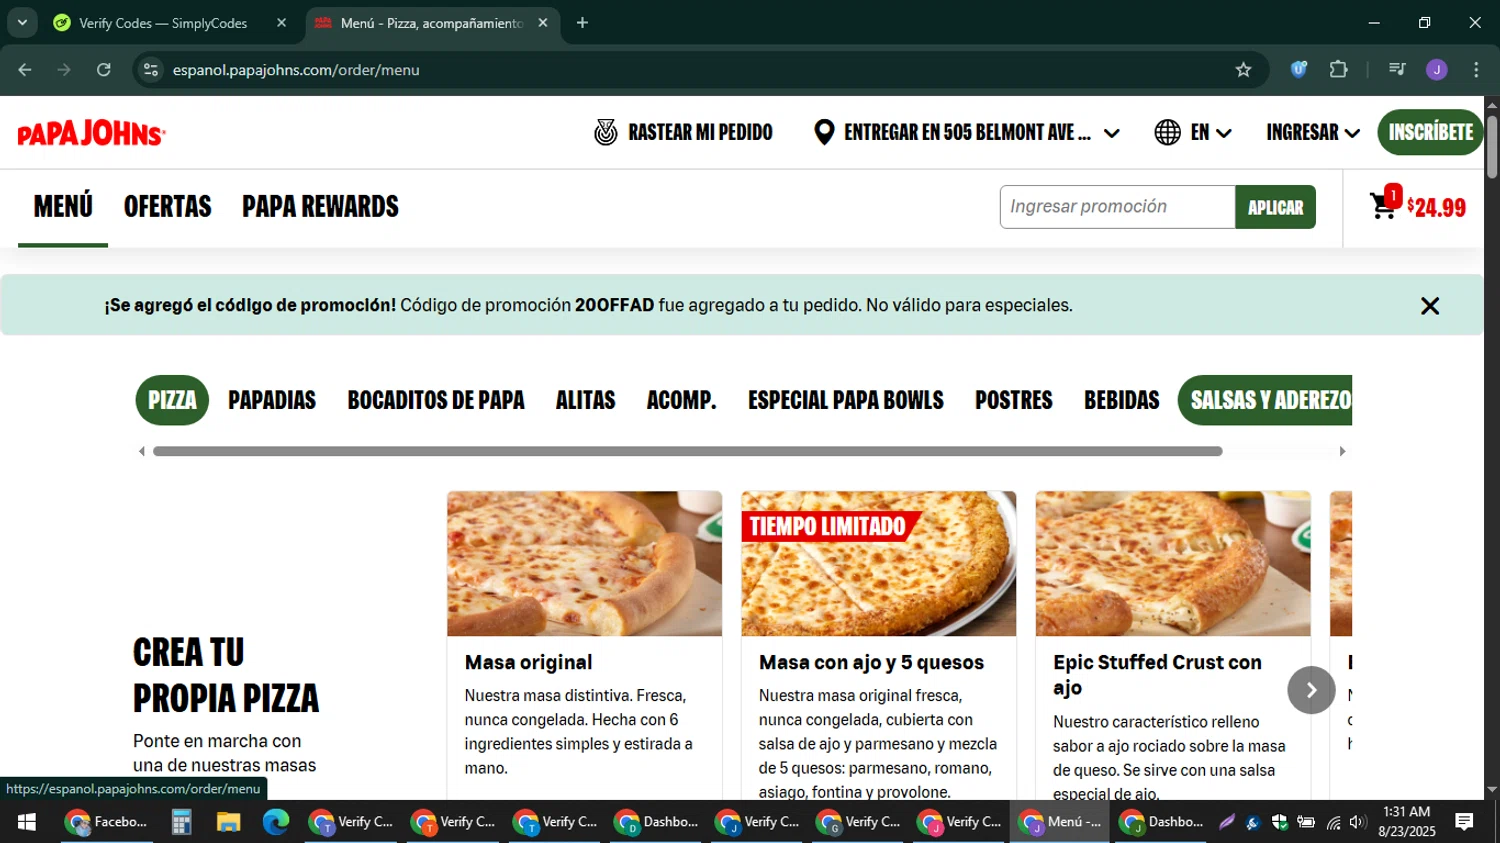Image resolution: width=1500 pixels, height=843 pixels.
Task: Open File Explorer from taskbar
Action: tap(229, 822)
